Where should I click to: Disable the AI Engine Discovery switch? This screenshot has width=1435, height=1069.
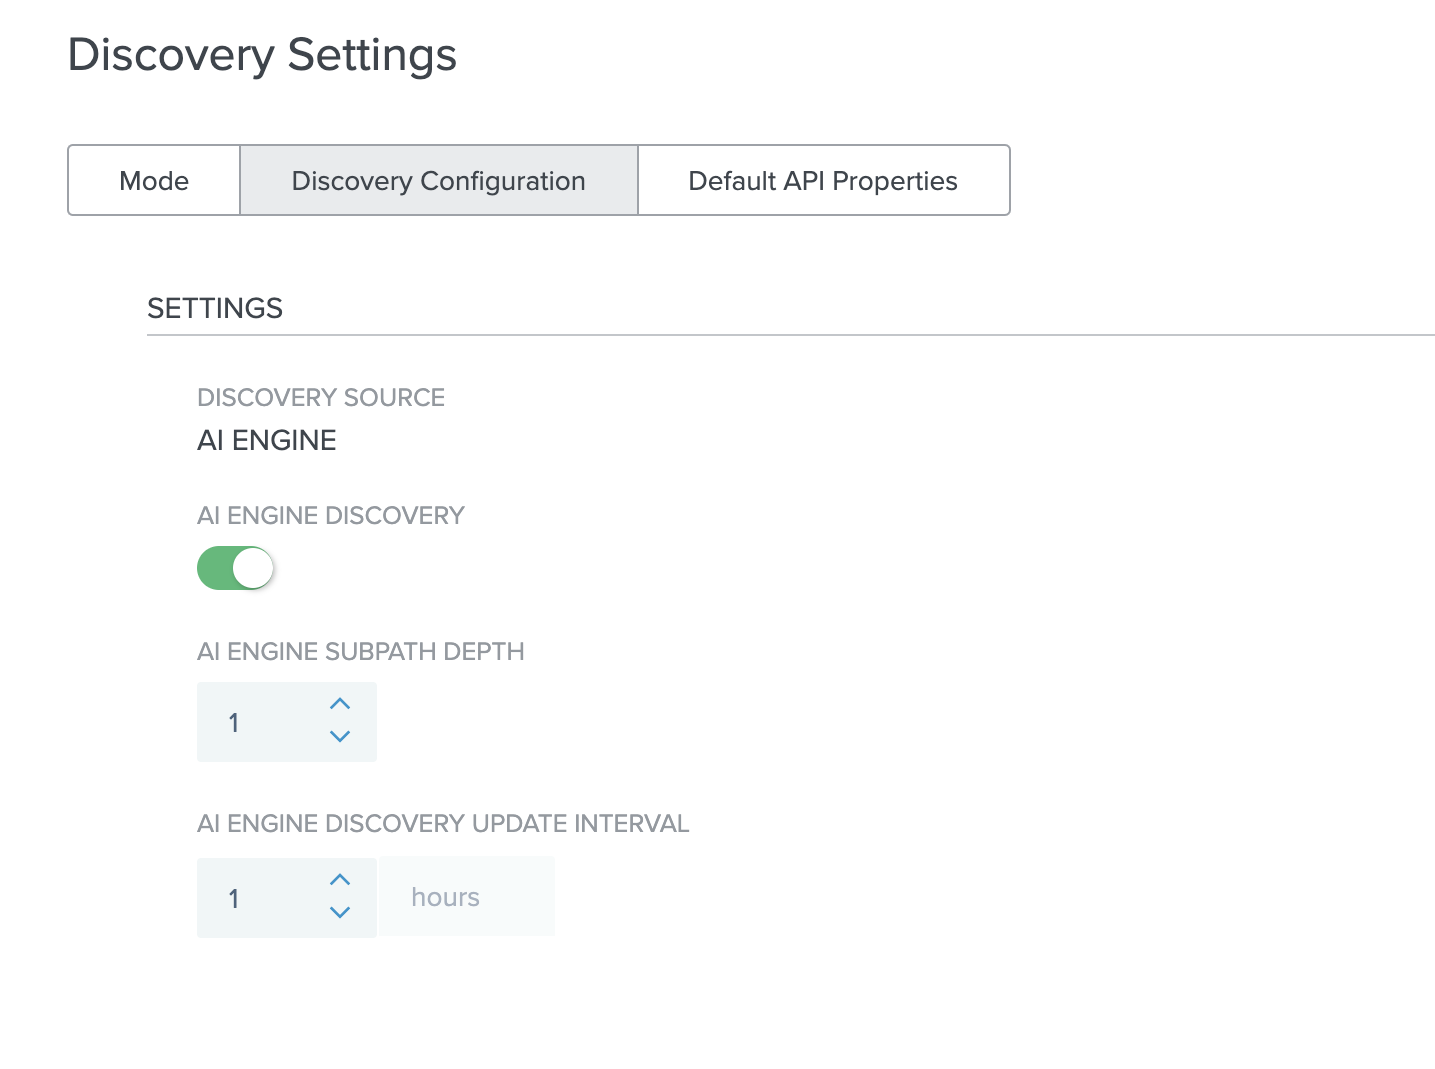(236, 568)
